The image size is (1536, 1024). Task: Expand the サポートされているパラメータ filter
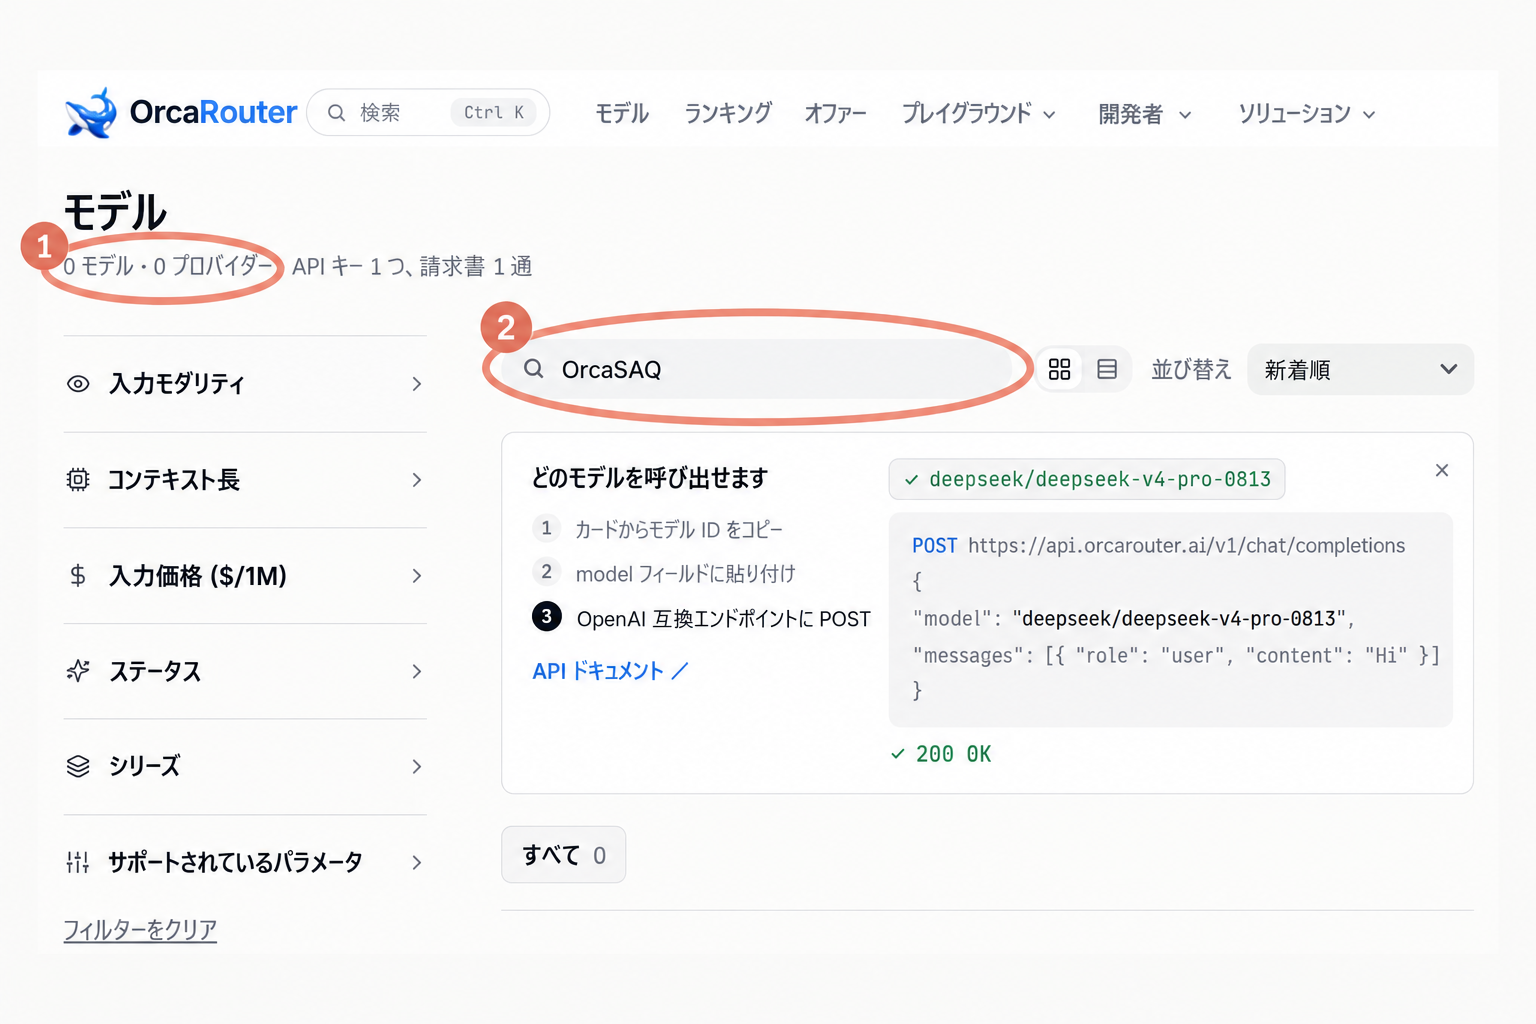(x=245, y=862)
